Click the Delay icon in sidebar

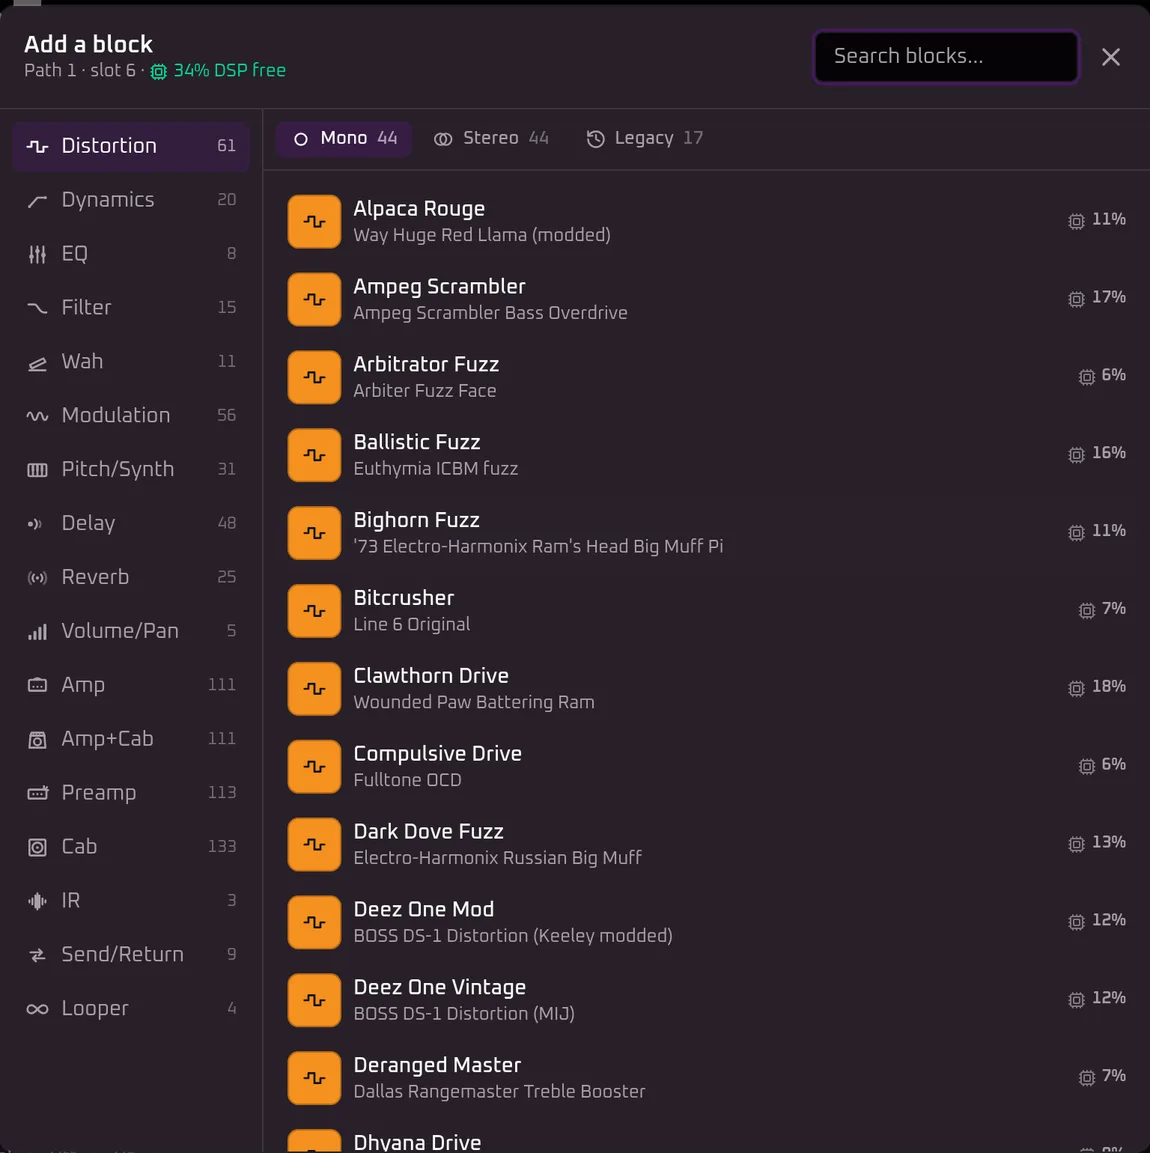click(x=35, y=524)
